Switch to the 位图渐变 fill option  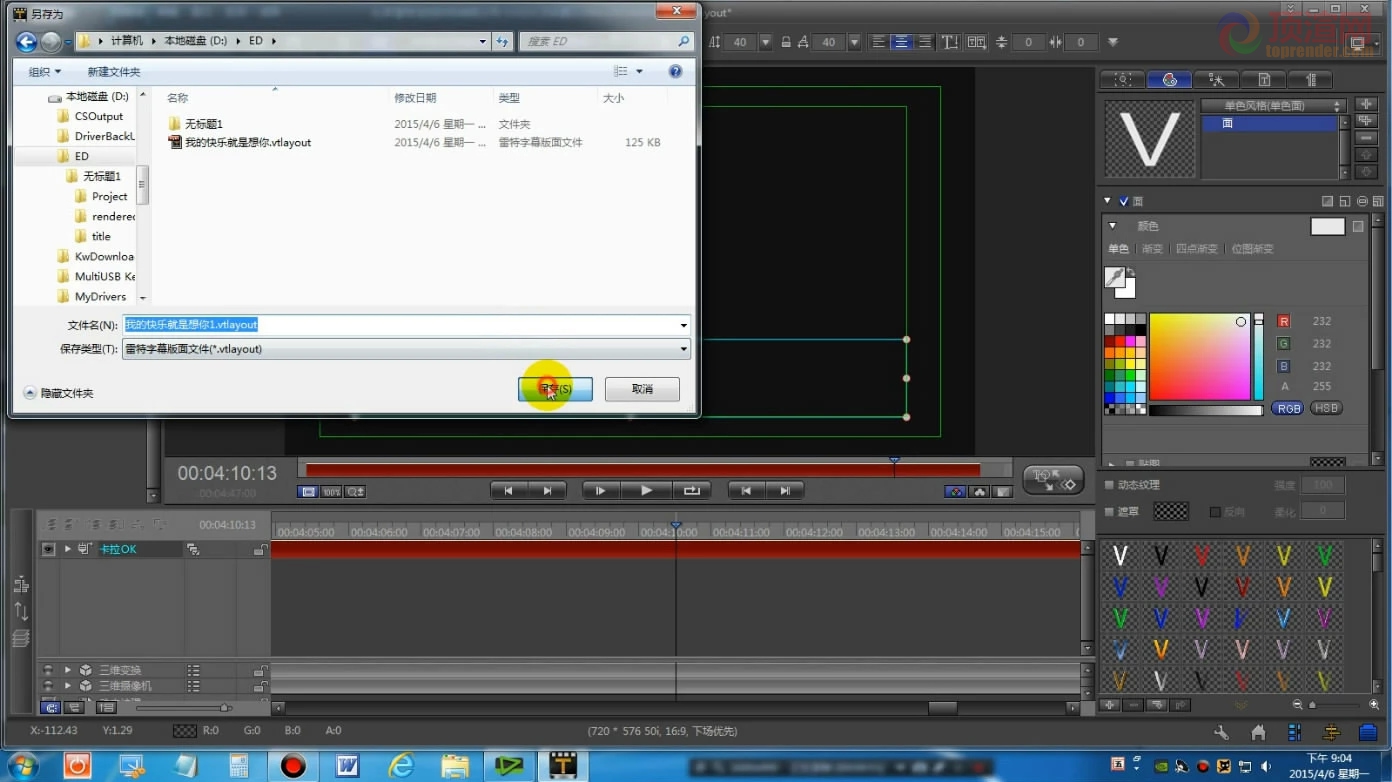1252,249
